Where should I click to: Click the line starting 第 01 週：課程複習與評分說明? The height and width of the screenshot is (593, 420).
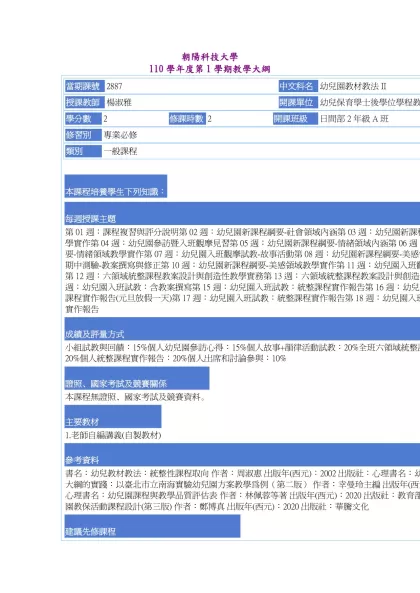(x=242, y=232)
